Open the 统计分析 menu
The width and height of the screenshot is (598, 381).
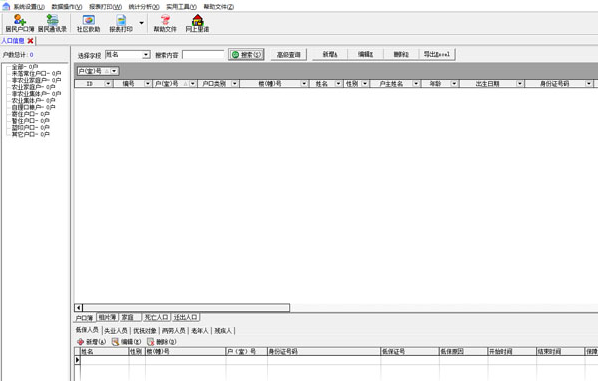[144, 6]
